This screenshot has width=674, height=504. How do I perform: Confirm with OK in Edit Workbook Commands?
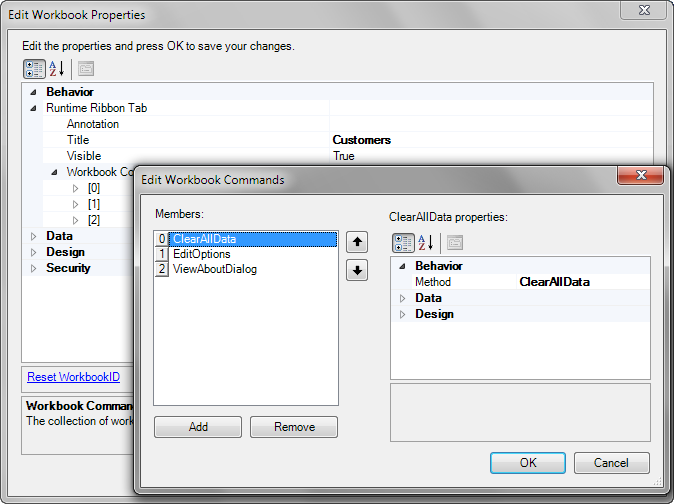click(x=528, y=463)
